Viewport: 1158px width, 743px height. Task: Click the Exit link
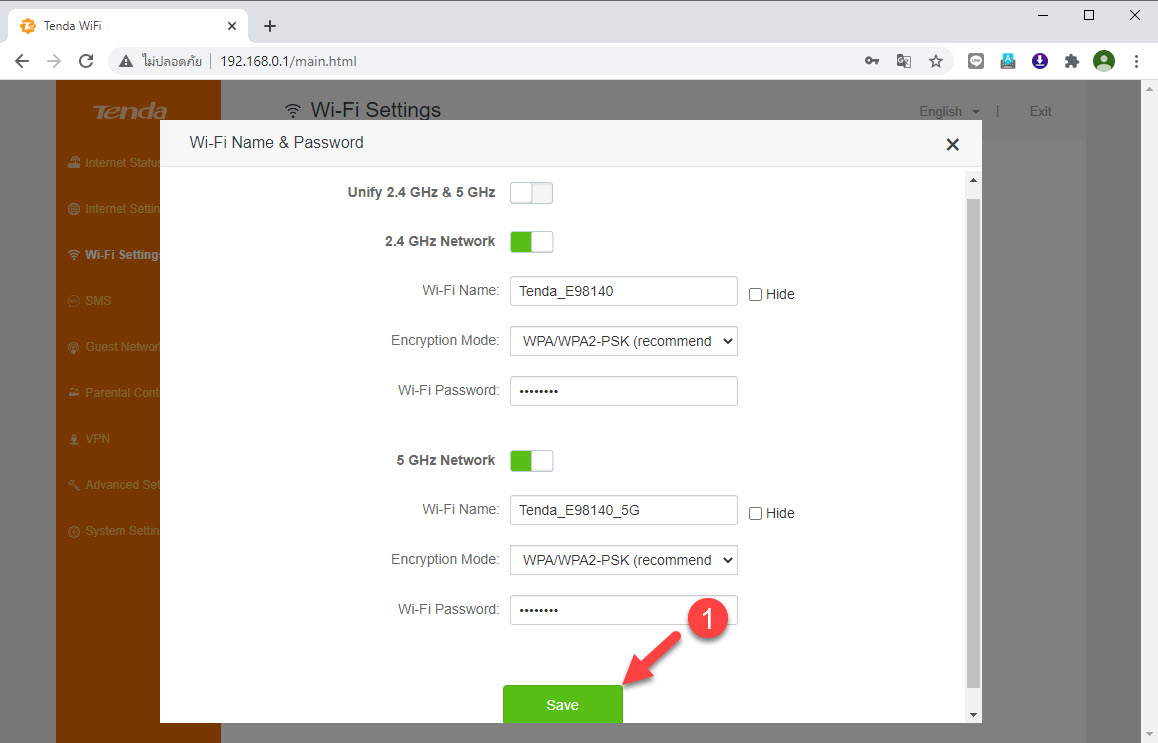coord(1040,112)
